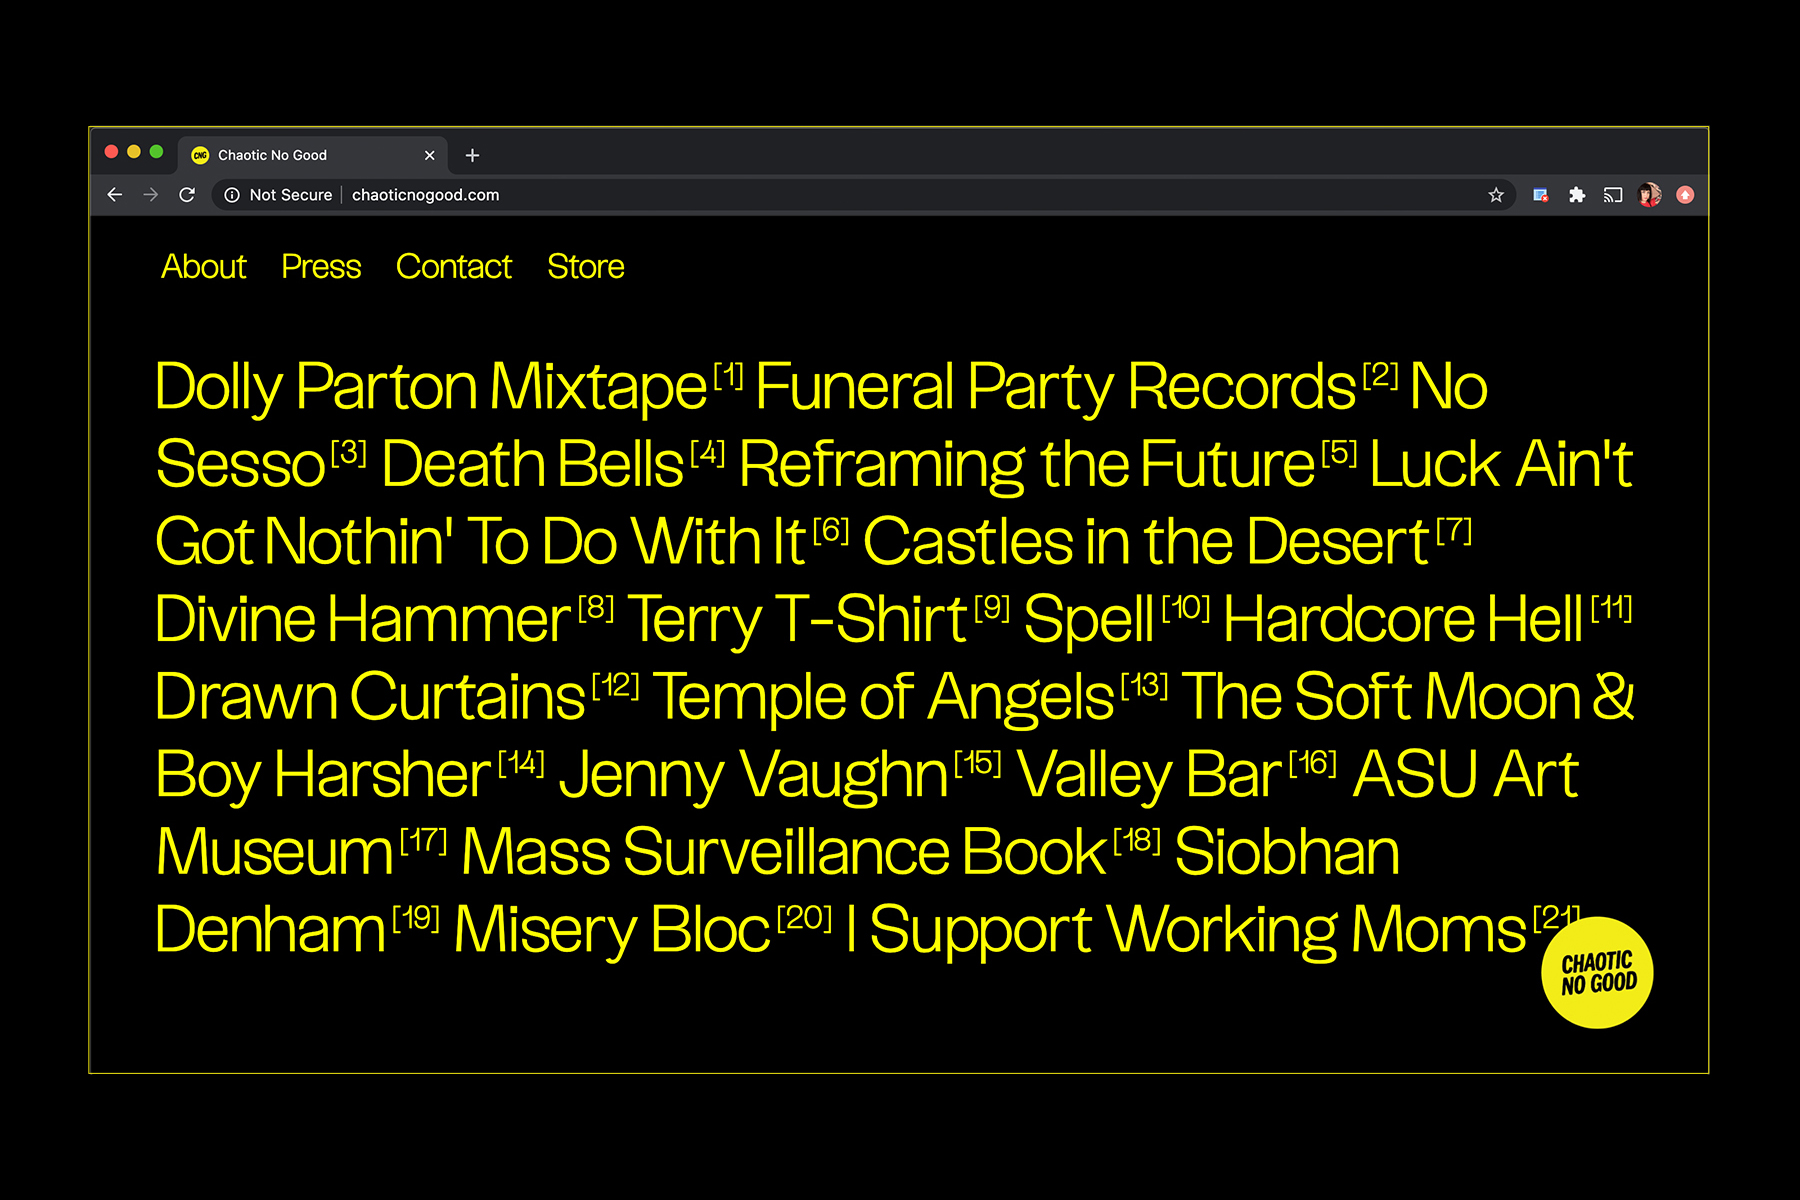Click the browser back arrow
Screen dimensions: 1800x1200
(115, 195)
